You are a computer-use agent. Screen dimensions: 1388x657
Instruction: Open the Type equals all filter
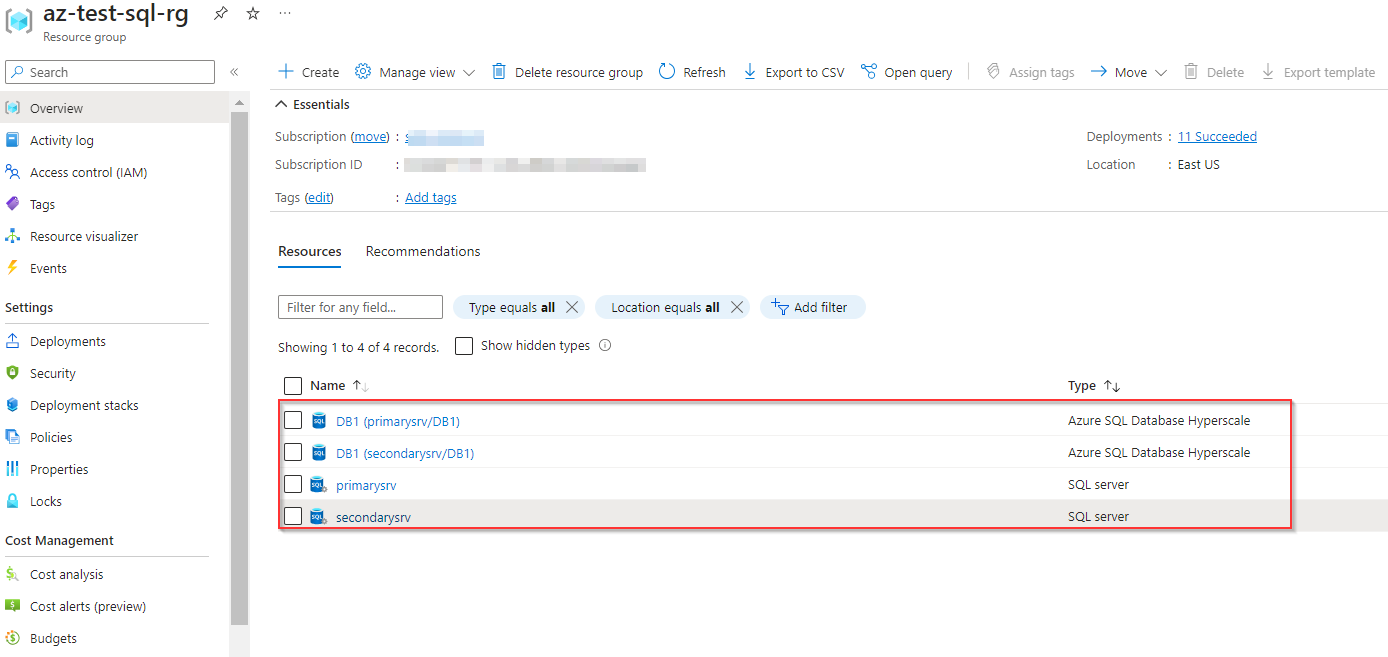(x=511, y=307)
